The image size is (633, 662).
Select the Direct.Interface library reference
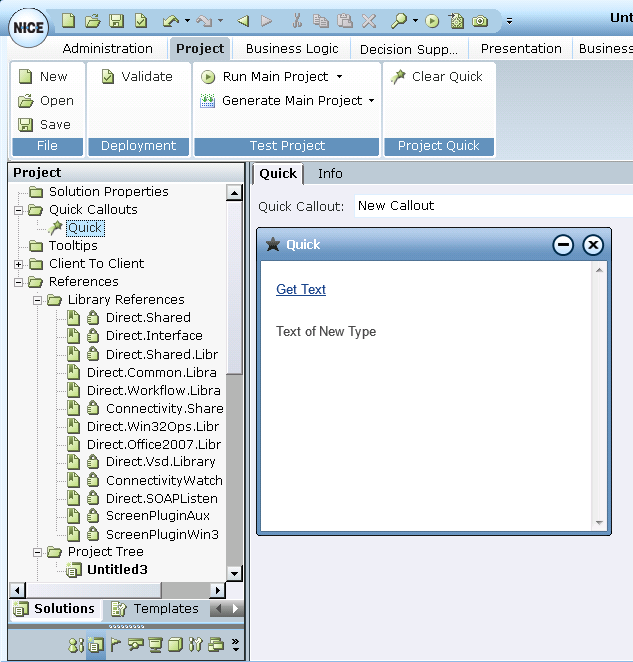click(x=154, y=336)
